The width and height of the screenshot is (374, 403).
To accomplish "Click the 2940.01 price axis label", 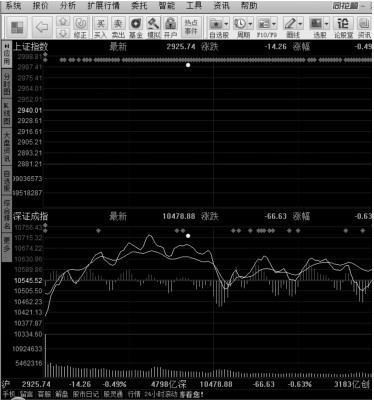I will tap(30, 110).
